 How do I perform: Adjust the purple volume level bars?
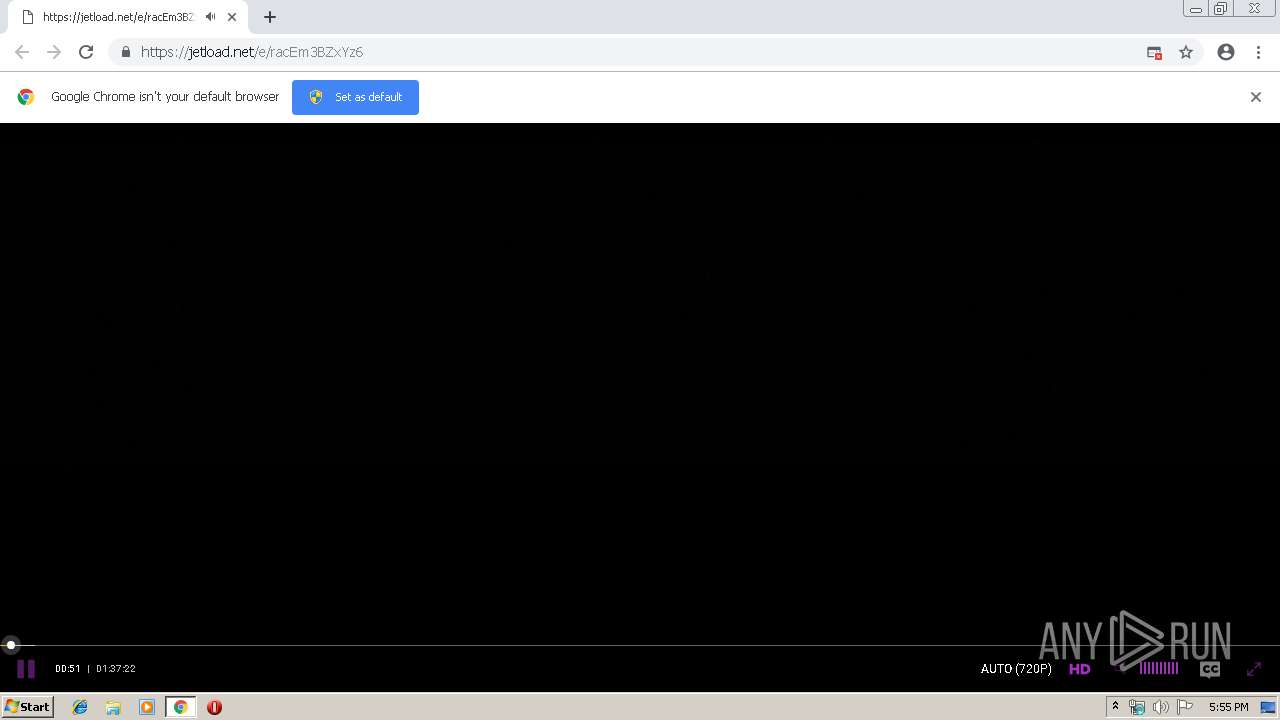point(1159,668)
